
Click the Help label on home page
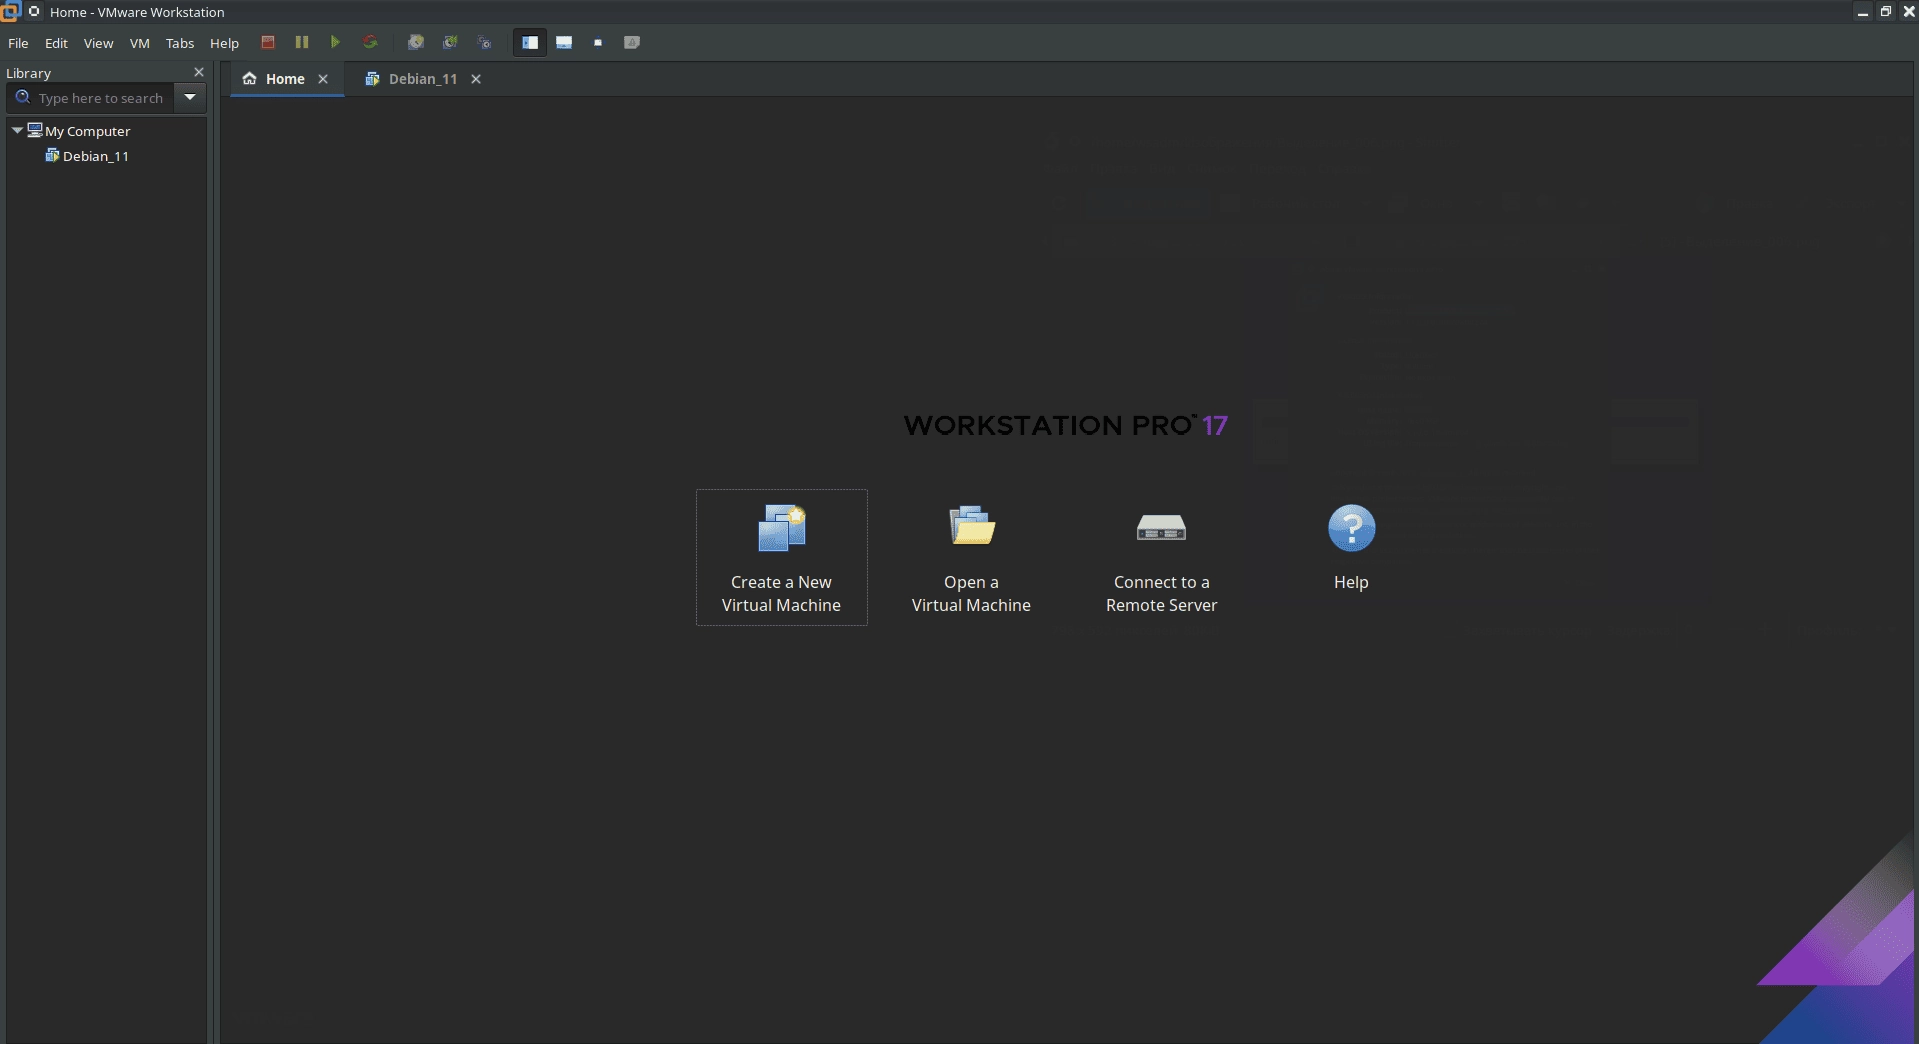point(1351,582)
